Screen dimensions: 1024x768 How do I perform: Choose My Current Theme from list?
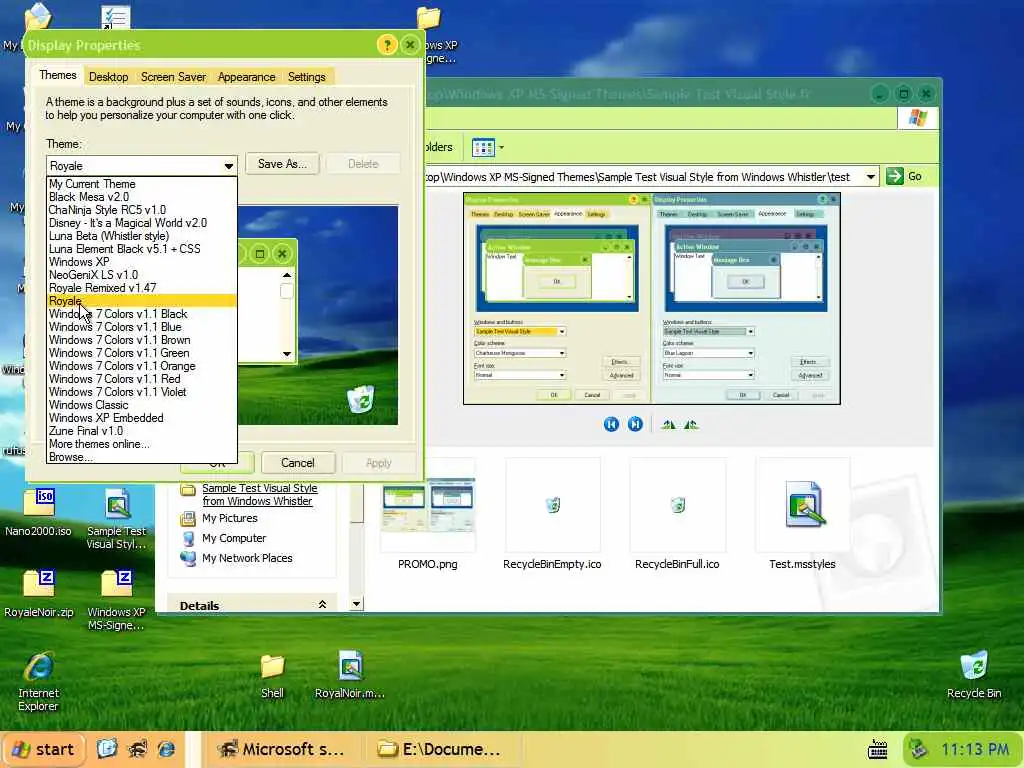tap(142, 184)
